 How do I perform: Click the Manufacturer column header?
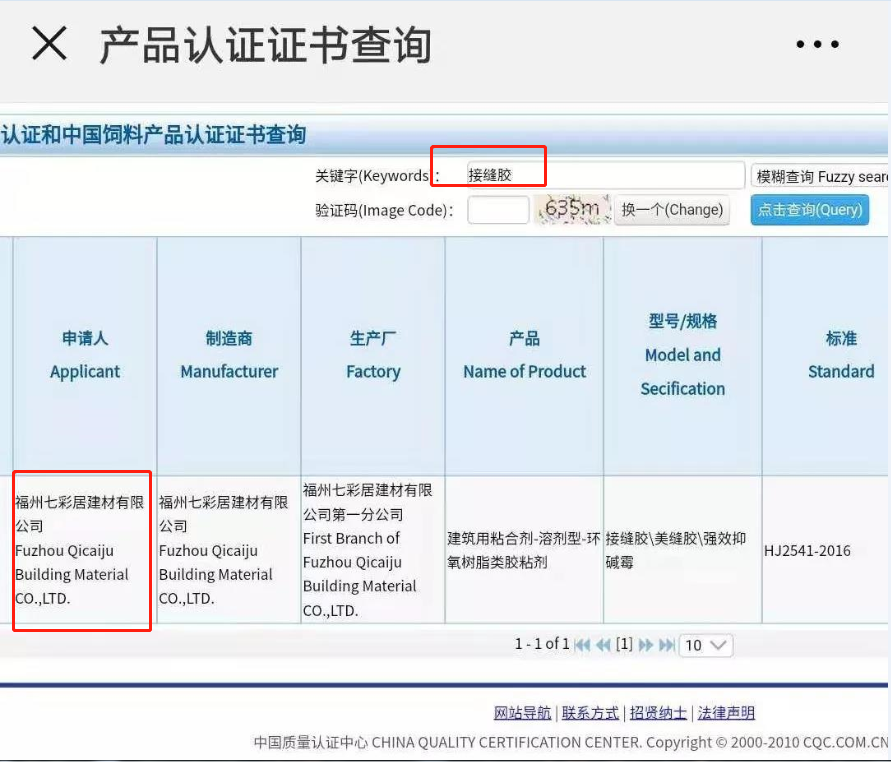point(229,355)
